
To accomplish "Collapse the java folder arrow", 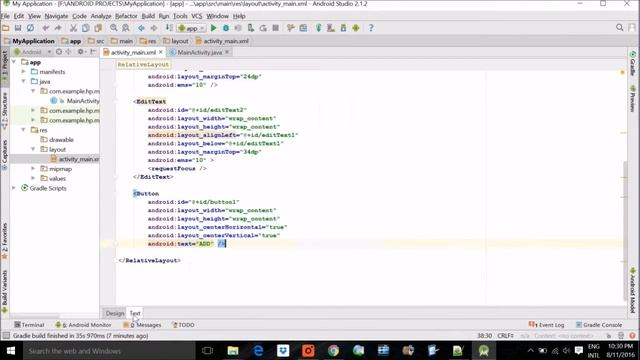I will pos(24,81).
